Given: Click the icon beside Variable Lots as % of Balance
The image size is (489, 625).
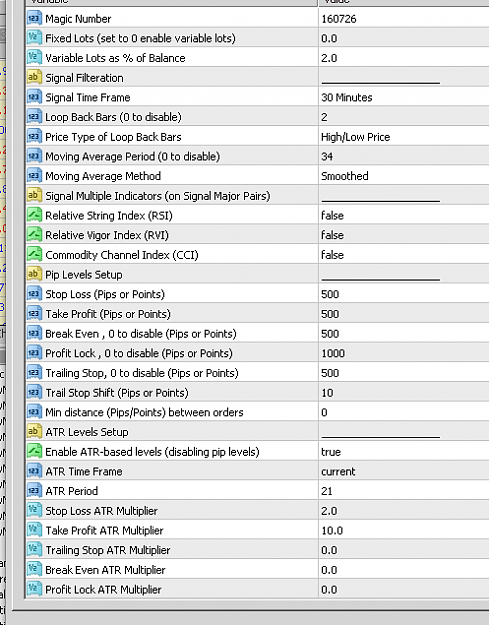Looking at the screenshot, I should (34, 57).
